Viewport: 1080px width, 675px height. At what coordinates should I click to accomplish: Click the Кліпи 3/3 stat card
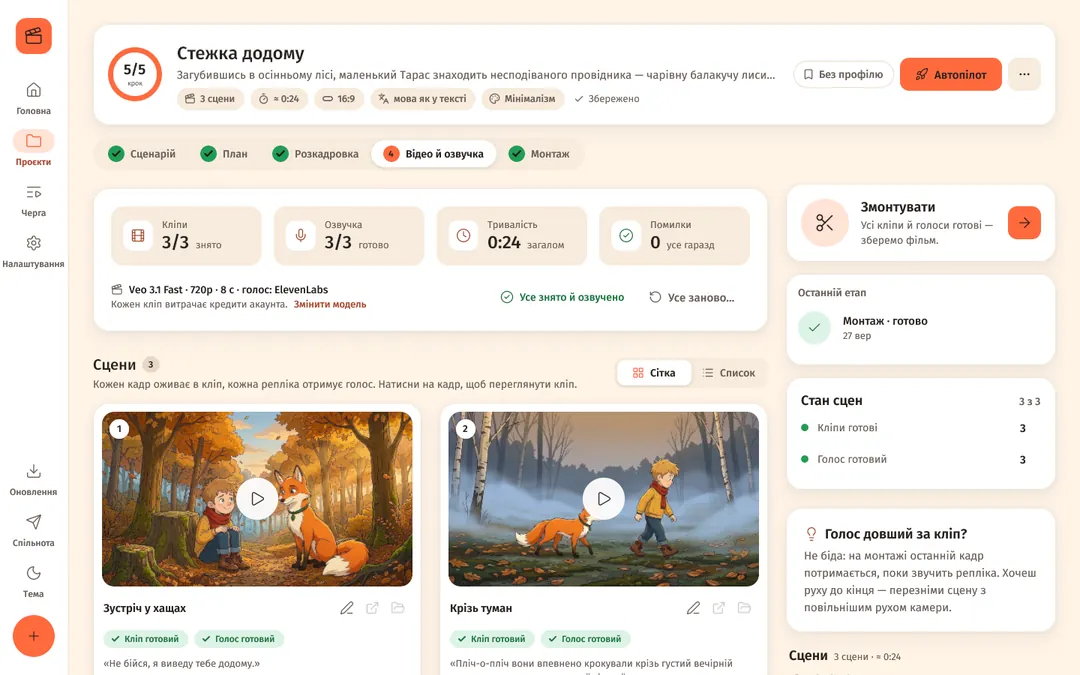tap(186, 236)
